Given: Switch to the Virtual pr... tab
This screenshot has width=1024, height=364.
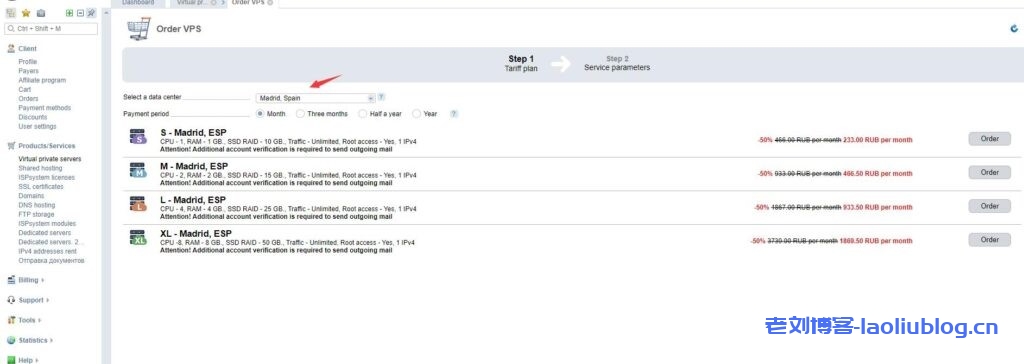Looking at the screenshot, I should click(x=192, y=3).
